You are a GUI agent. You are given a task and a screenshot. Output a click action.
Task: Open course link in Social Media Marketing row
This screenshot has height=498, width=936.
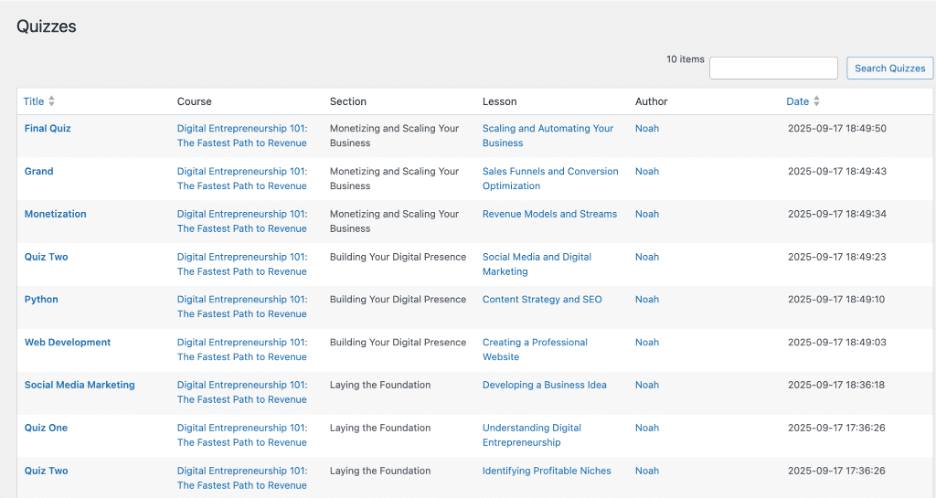coord(242,392)
